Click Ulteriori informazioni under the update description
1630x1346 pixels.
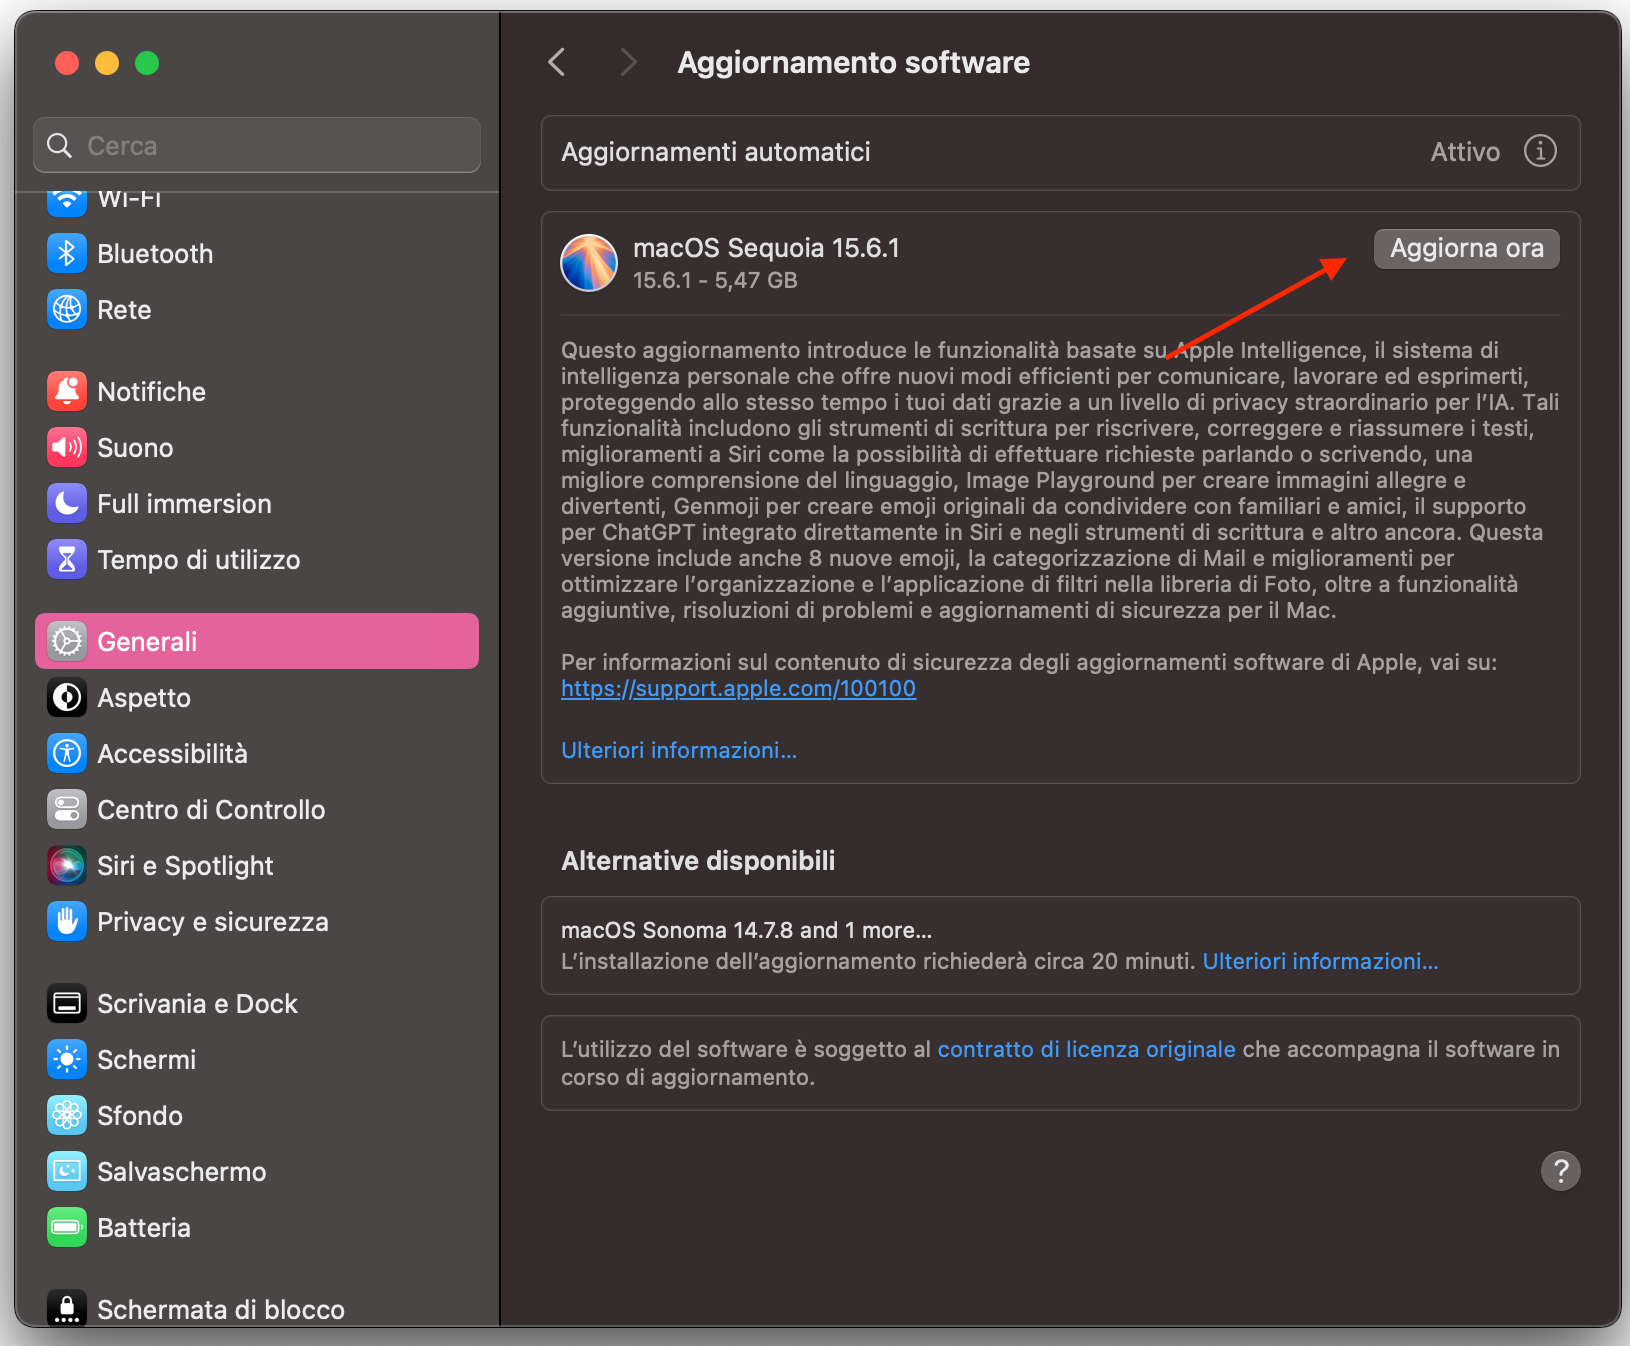pyautogui.click(x=679, y=750)
